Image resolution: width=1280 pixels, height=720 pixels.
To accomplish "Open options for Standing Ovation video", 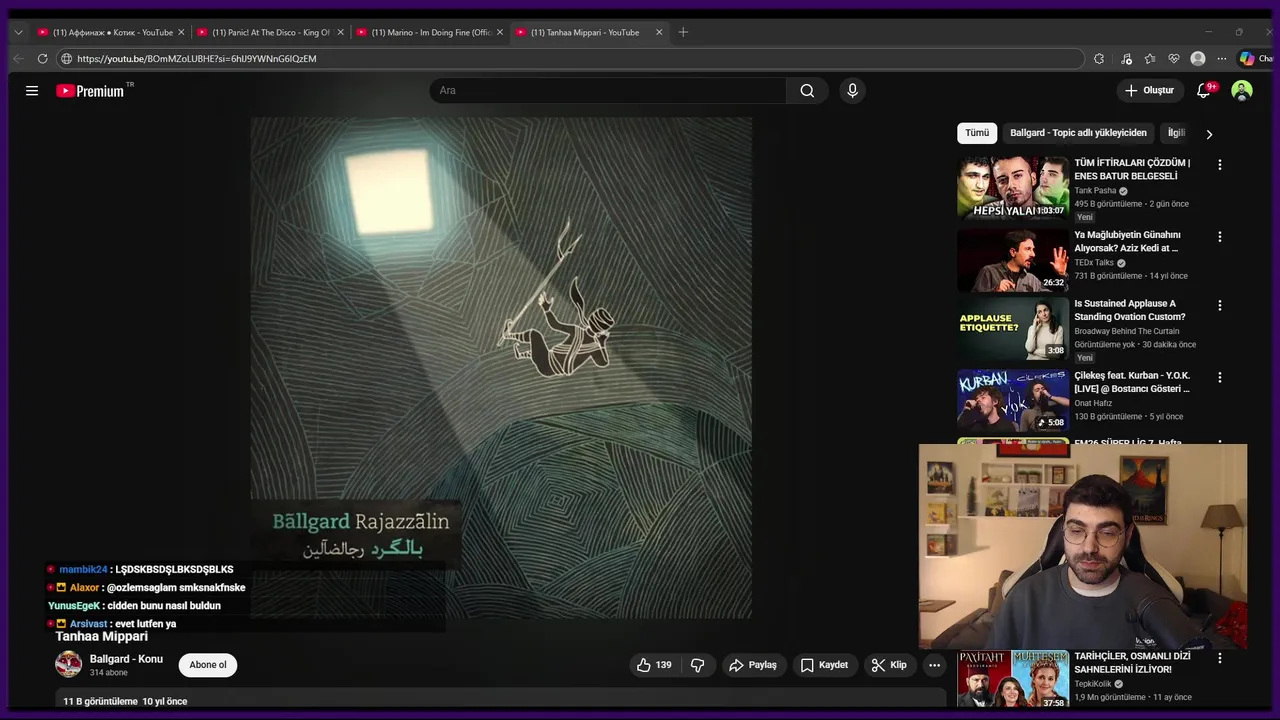I will coord(1219,306).
